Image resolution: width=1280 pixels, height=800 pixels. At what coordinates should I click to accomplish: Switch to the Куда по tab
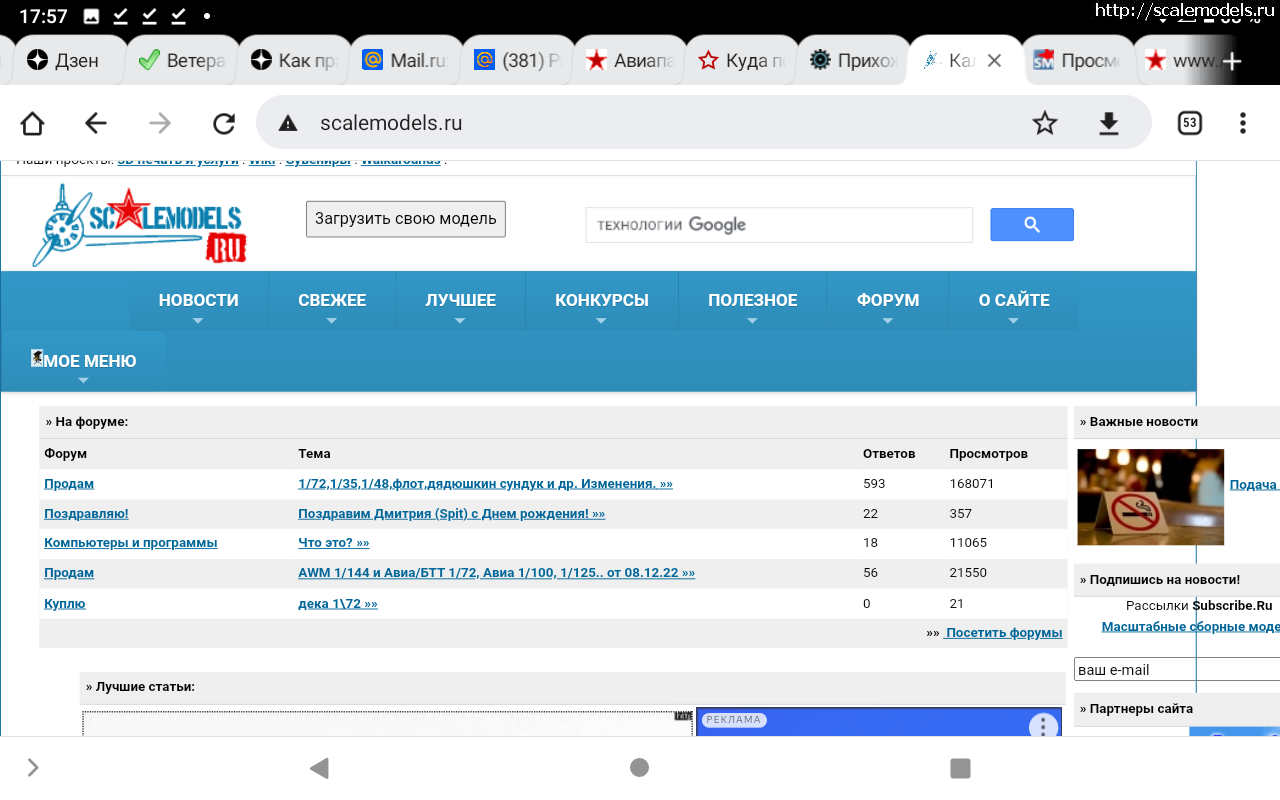pyautogui.click(x=742, y=61)
